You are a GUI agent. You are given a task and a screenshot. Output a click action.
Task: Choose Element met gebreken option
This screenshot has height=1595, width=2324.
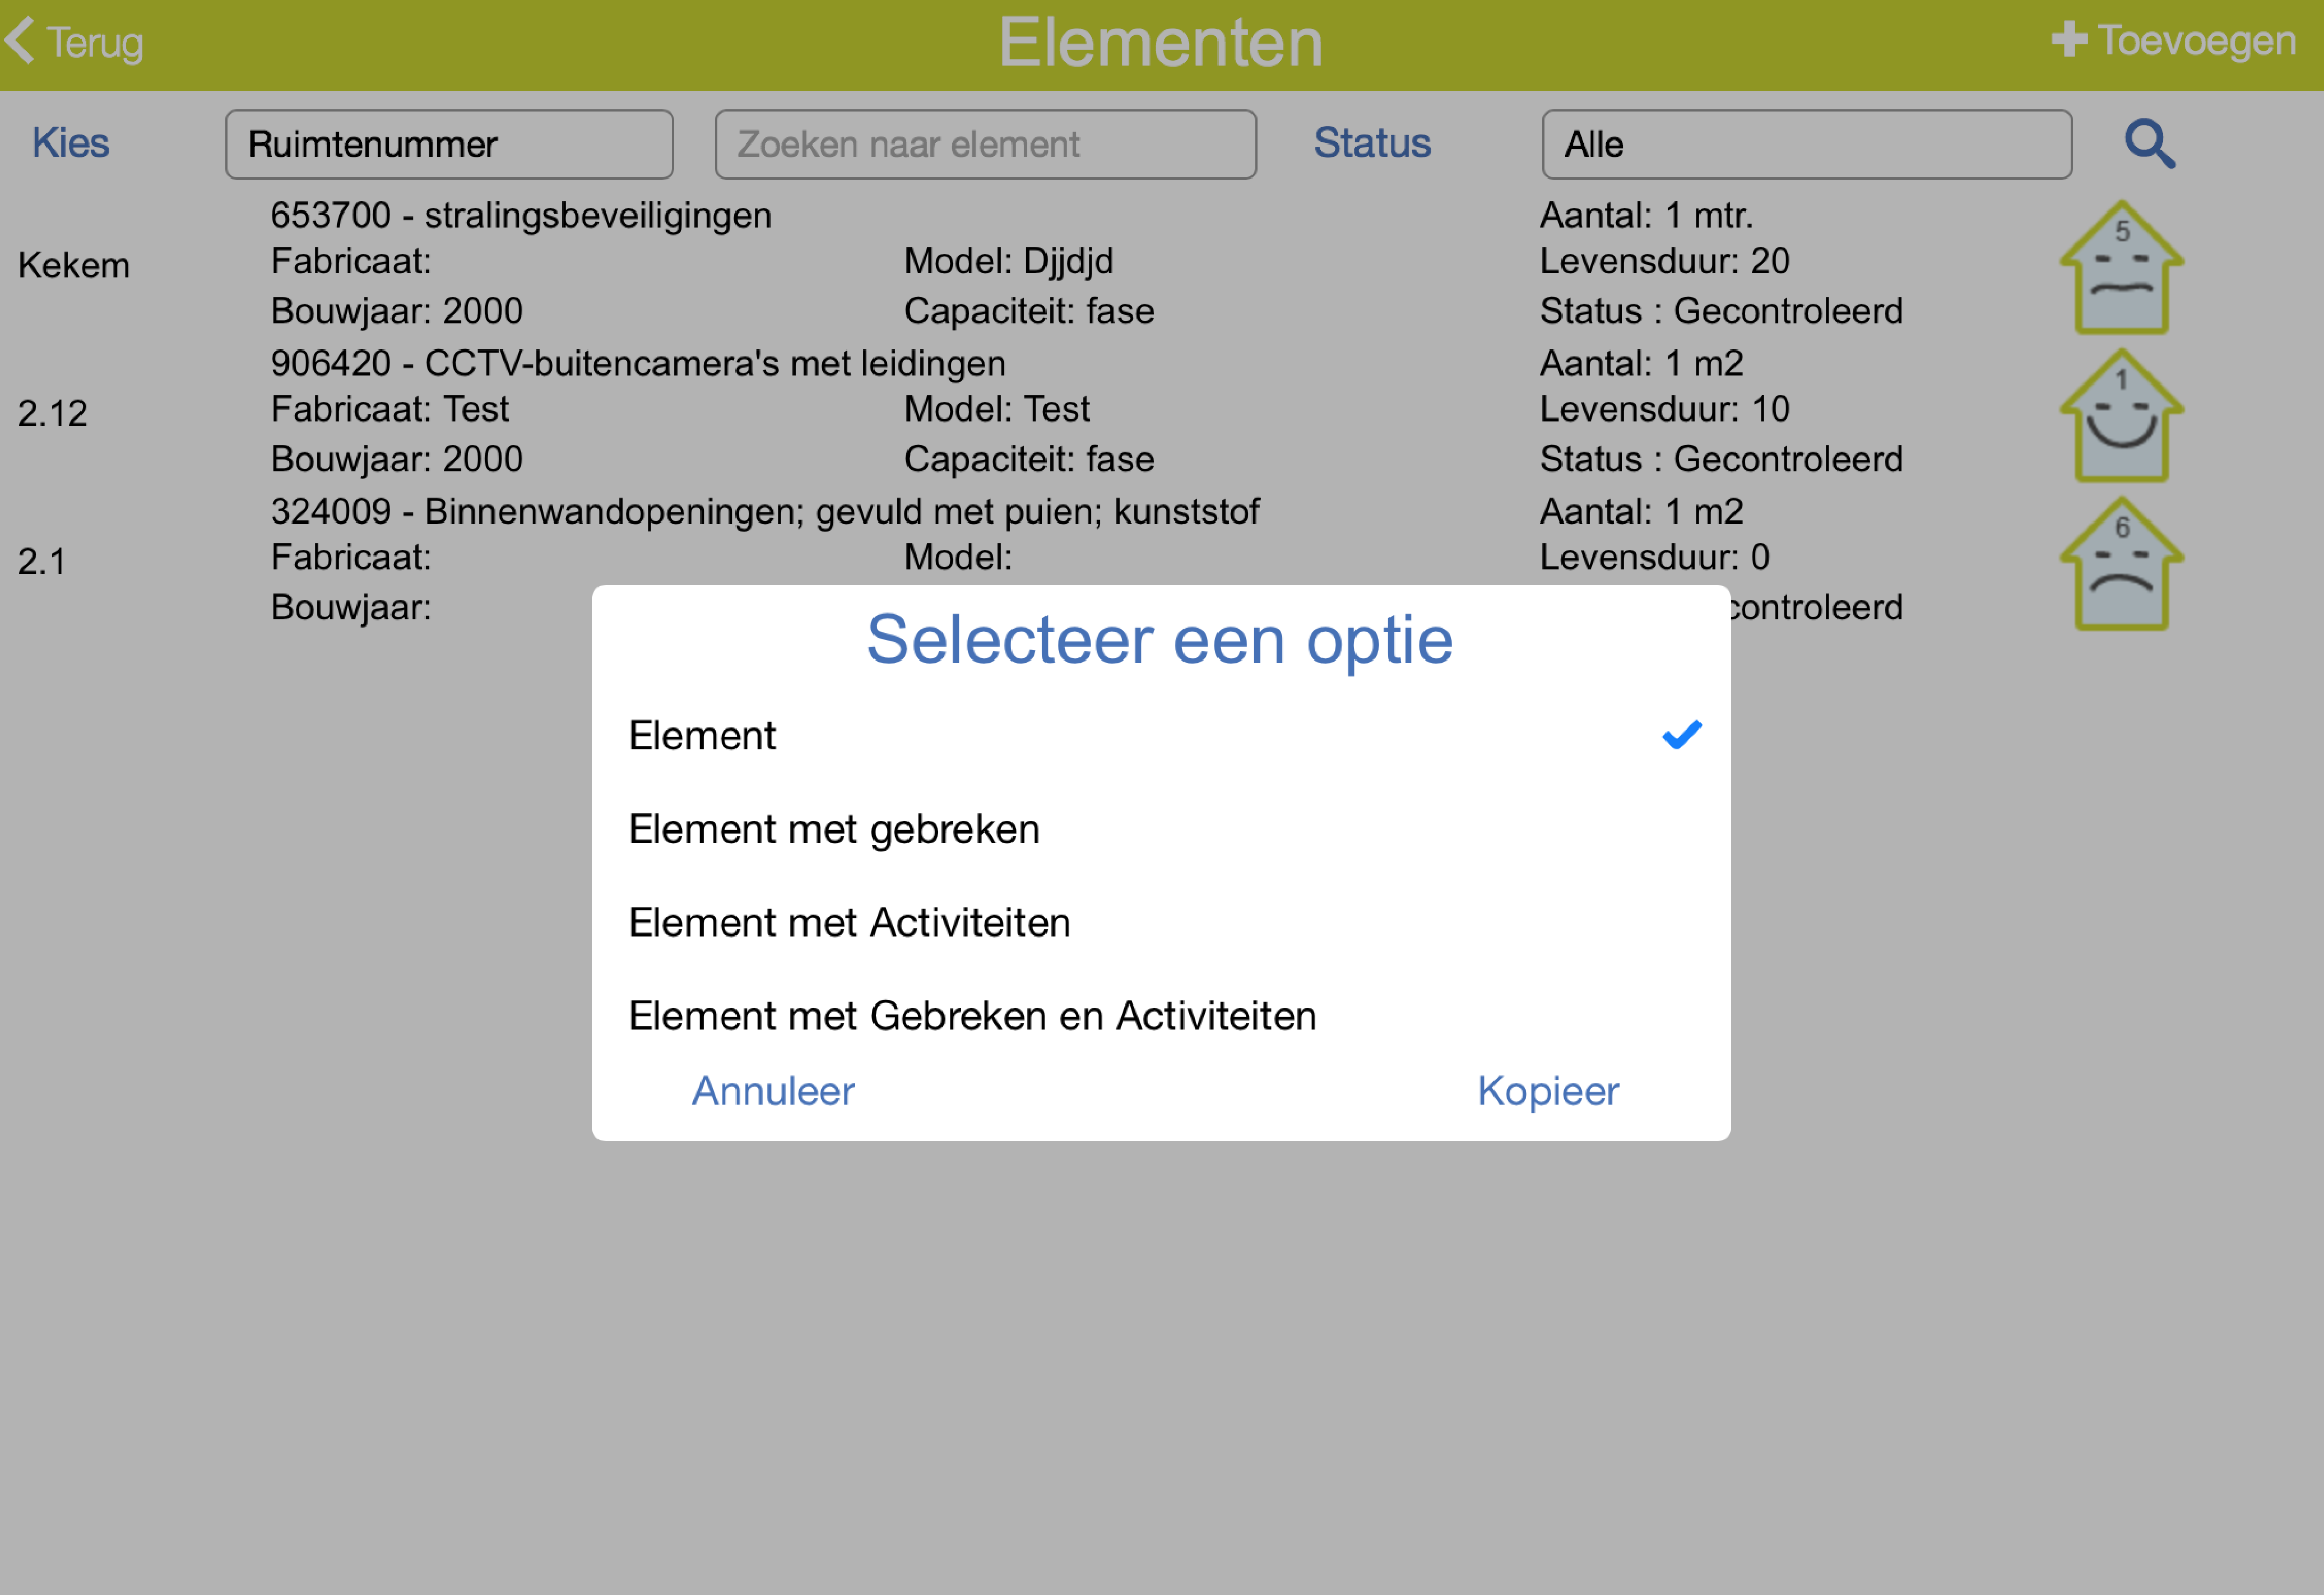(x=1161, y=829)
